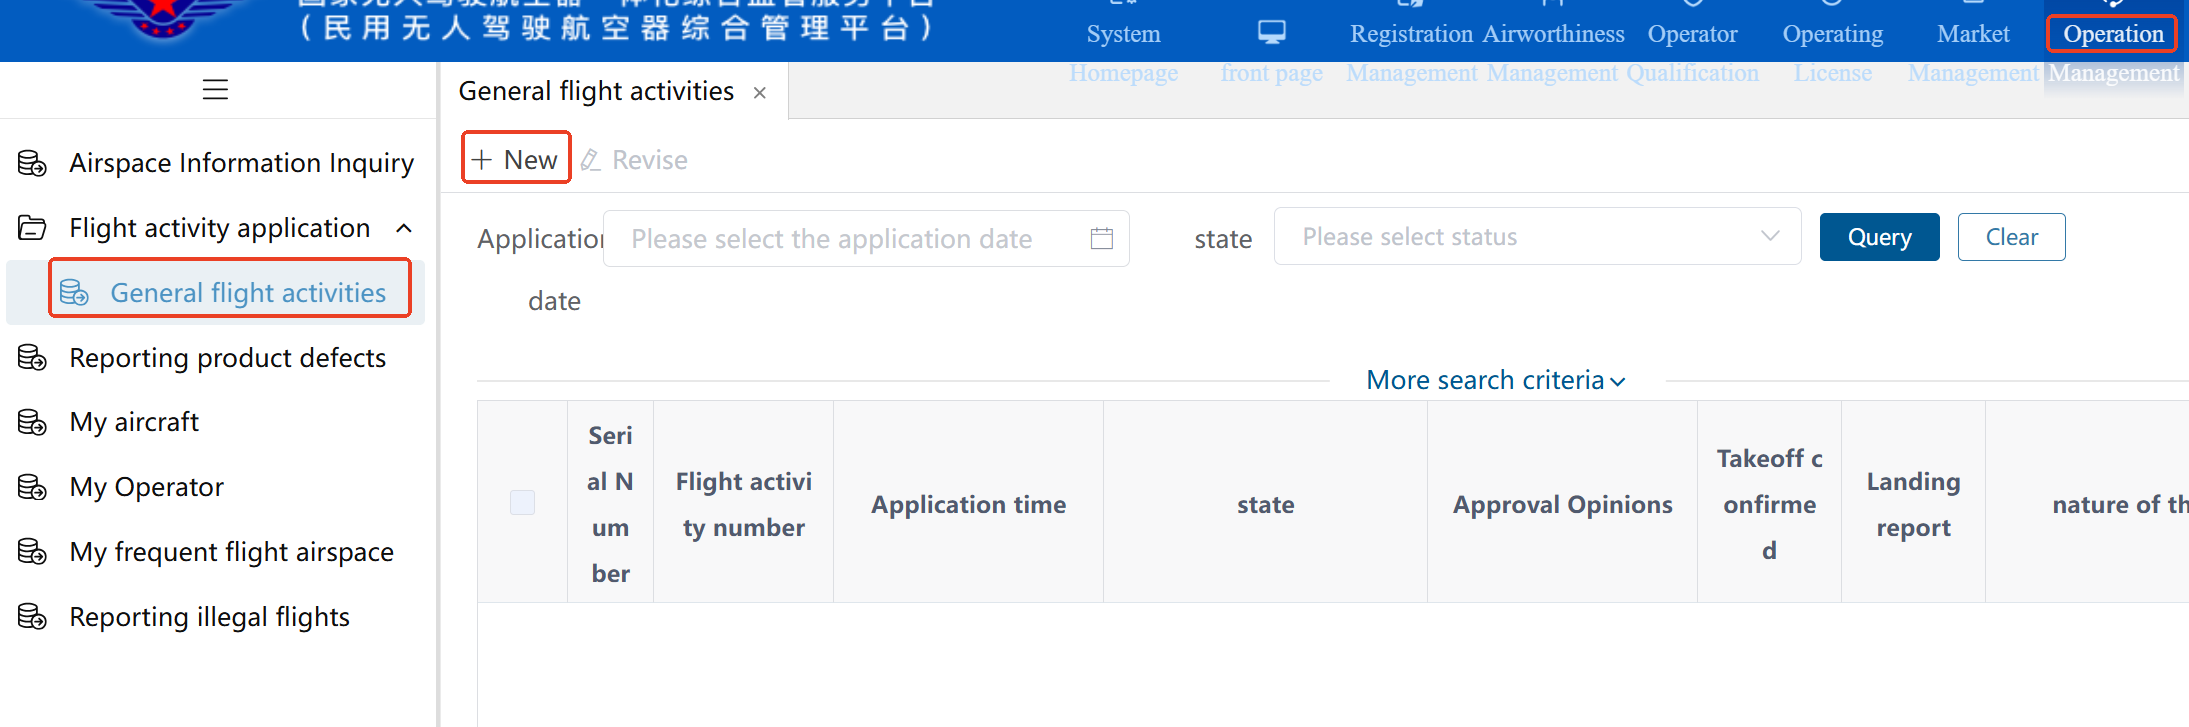Open the Please select status dropdown
2189x727 pixels.
pyautogui.click(x=1537, y=237)
